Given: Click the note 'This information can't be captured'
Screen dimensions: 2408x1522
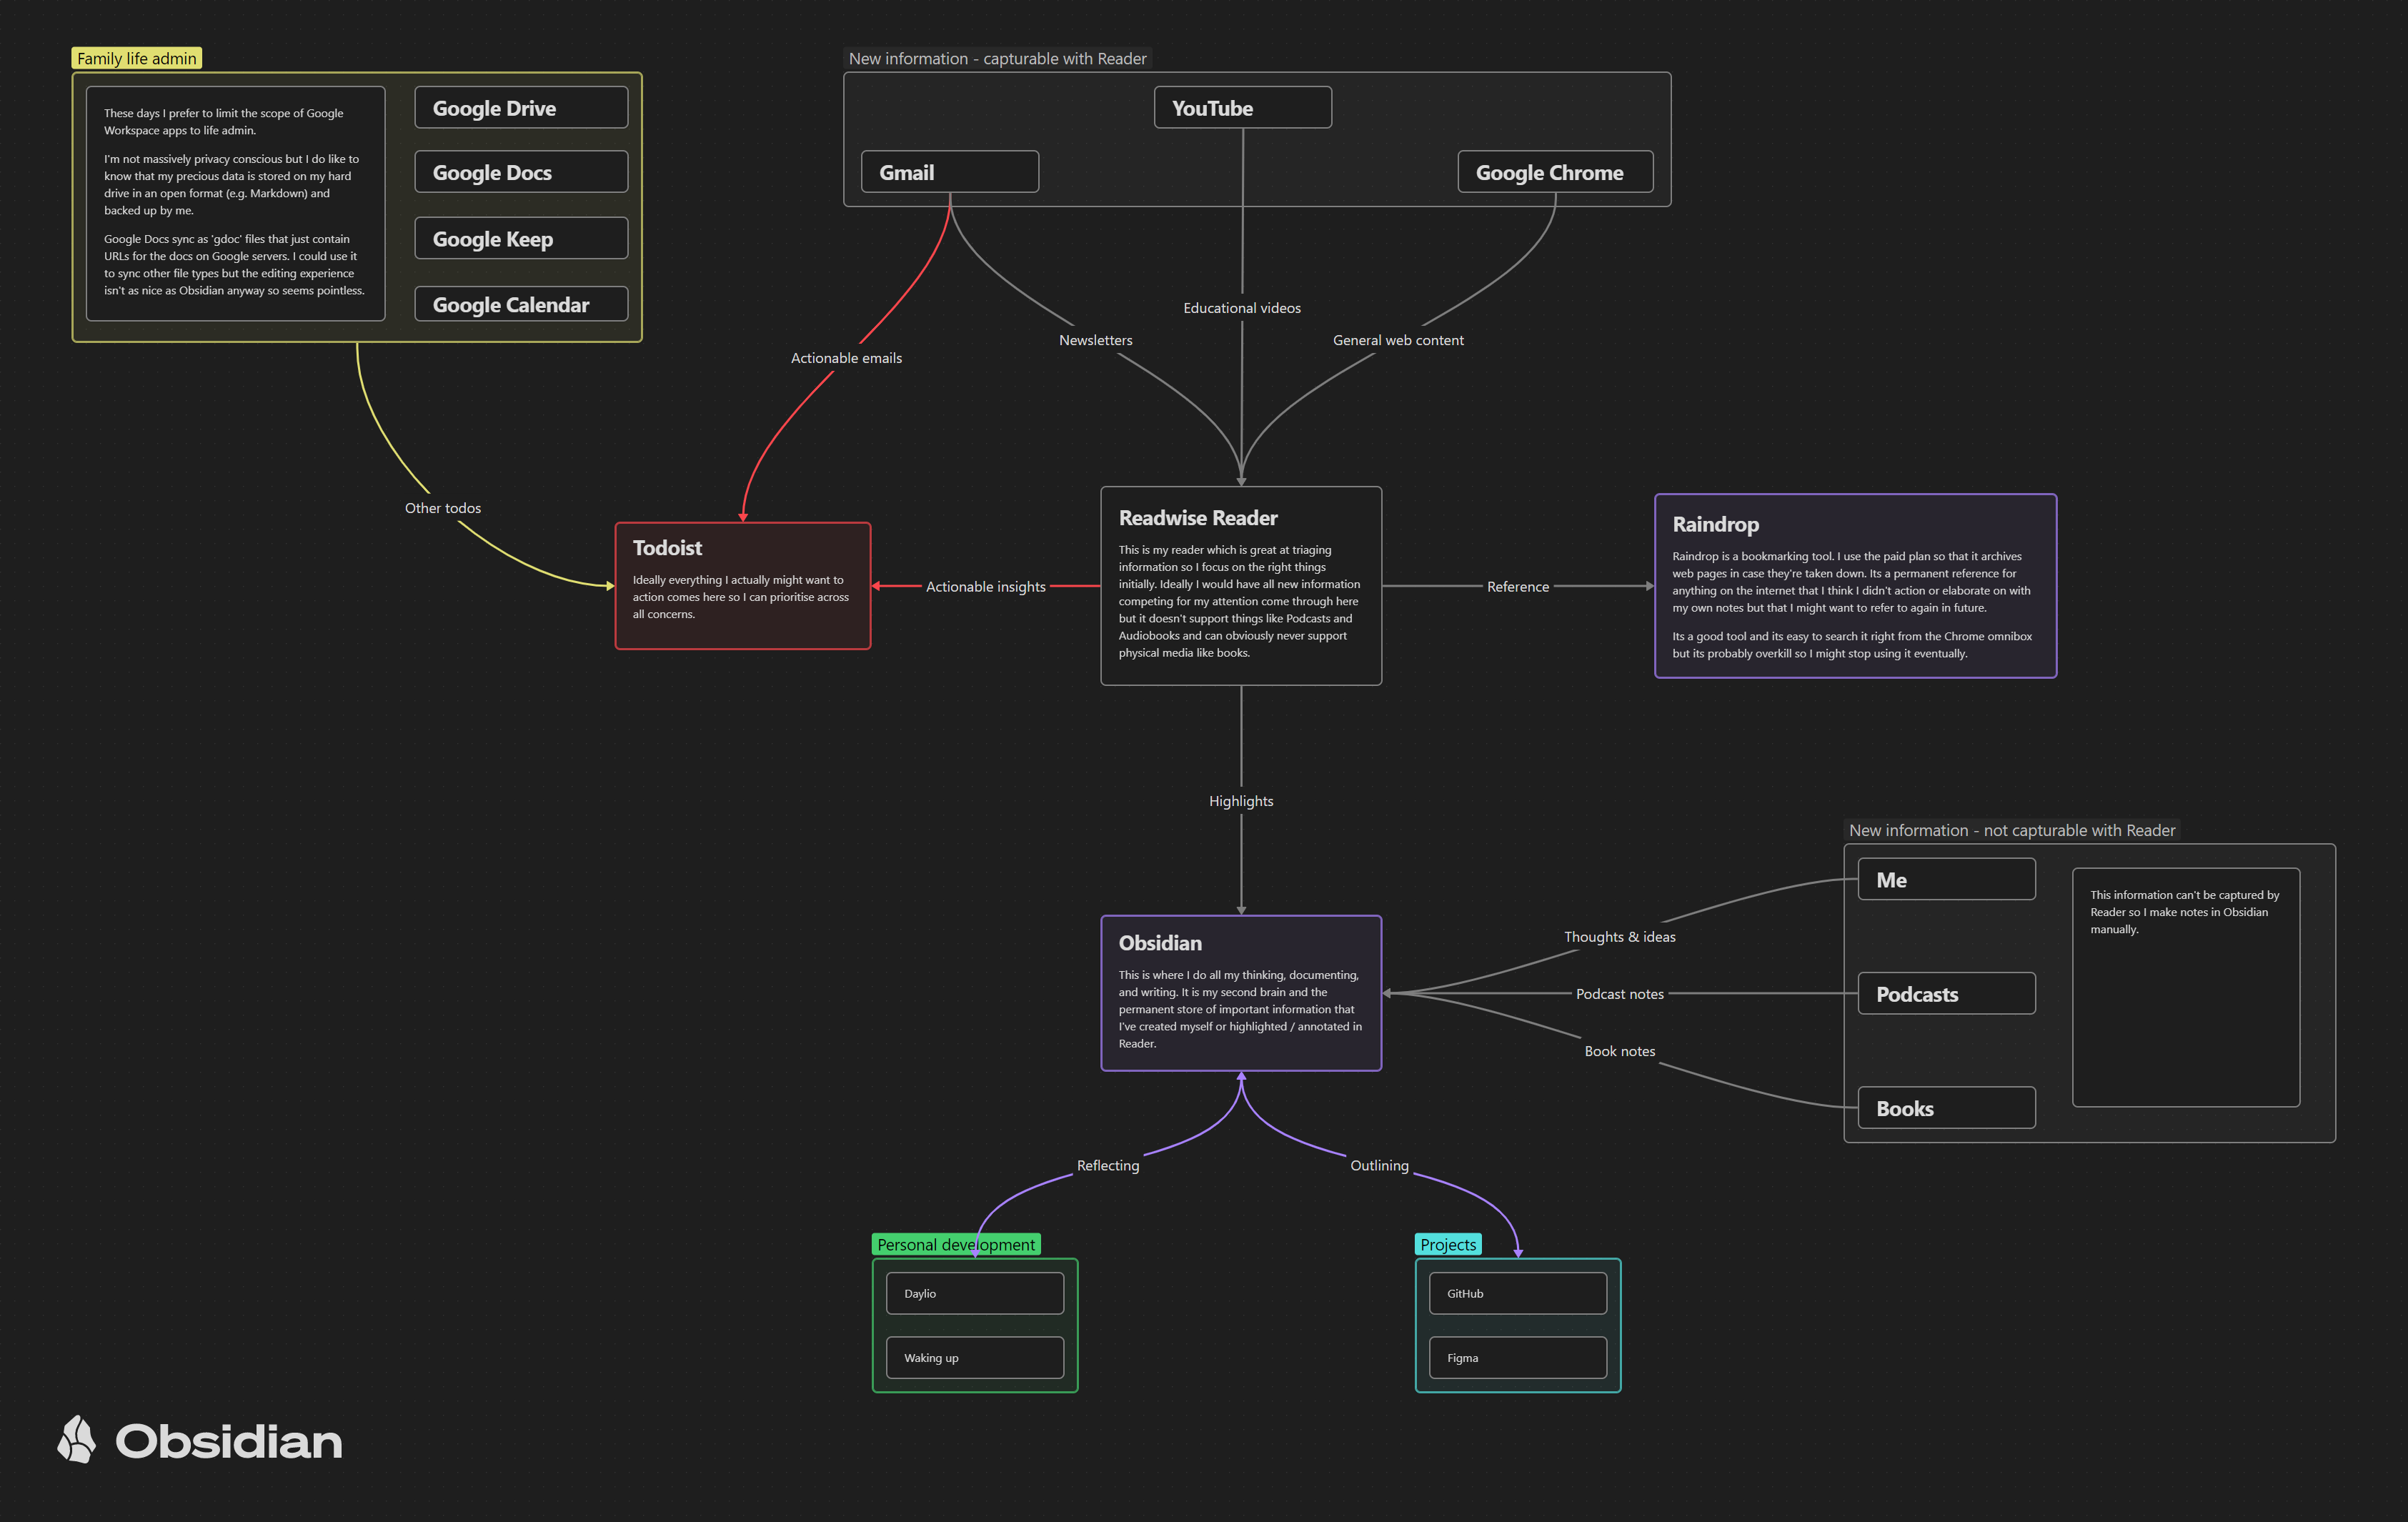Looking at the screenshot, I should 2186,987.
